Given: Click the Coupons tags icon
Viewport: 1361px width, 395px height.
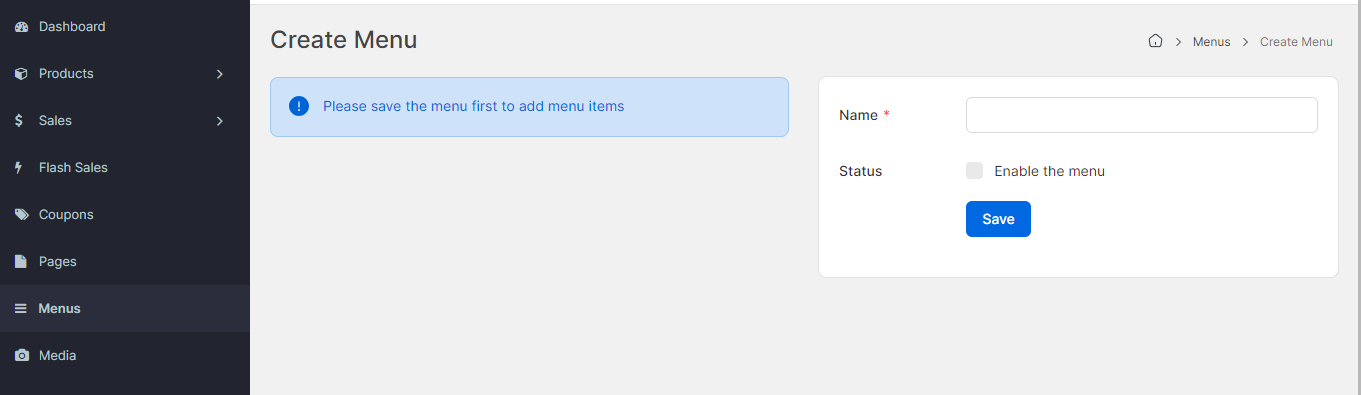Looking at the screenshot, I should pos(21,215).
